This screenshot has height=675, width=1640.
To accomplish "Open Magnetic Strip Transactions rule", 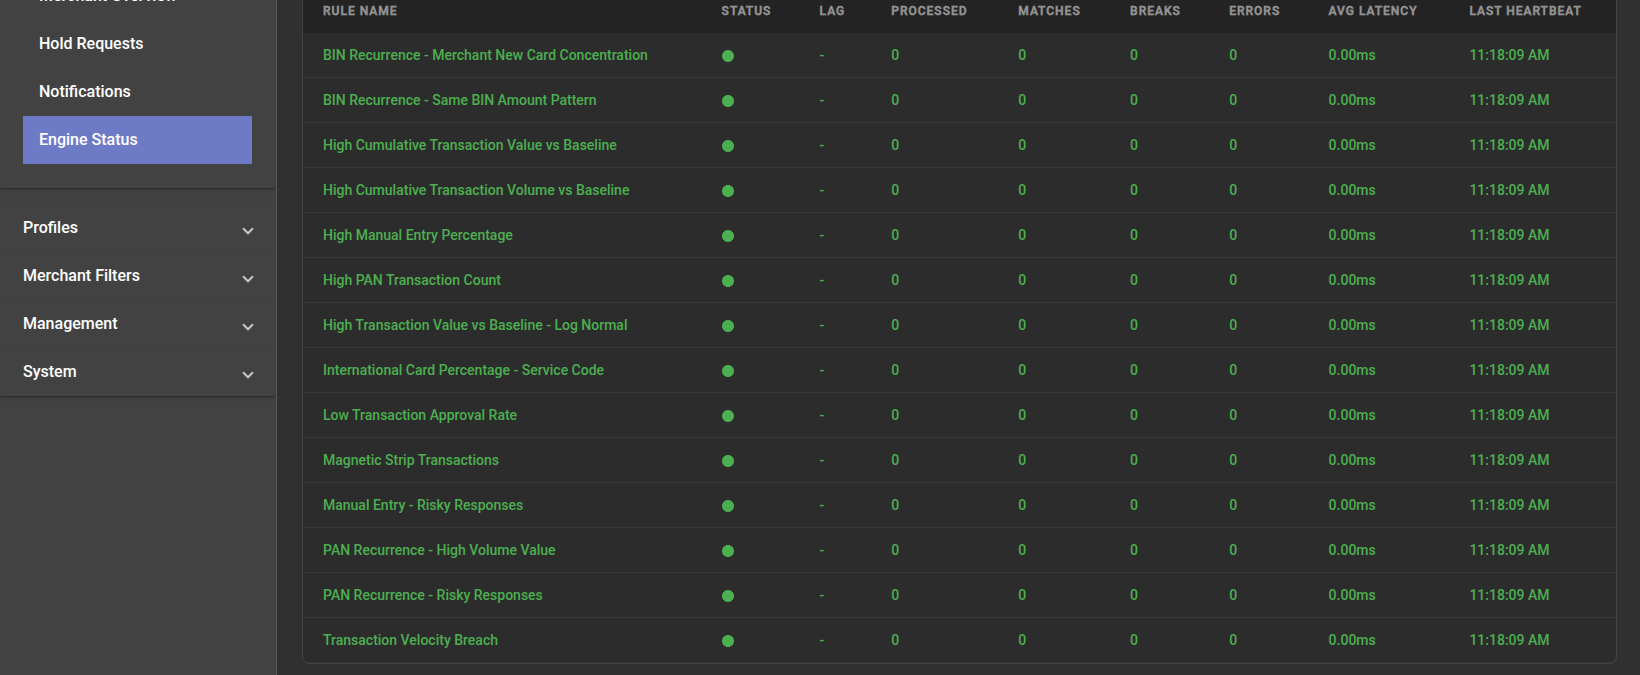I will [410, 460].
